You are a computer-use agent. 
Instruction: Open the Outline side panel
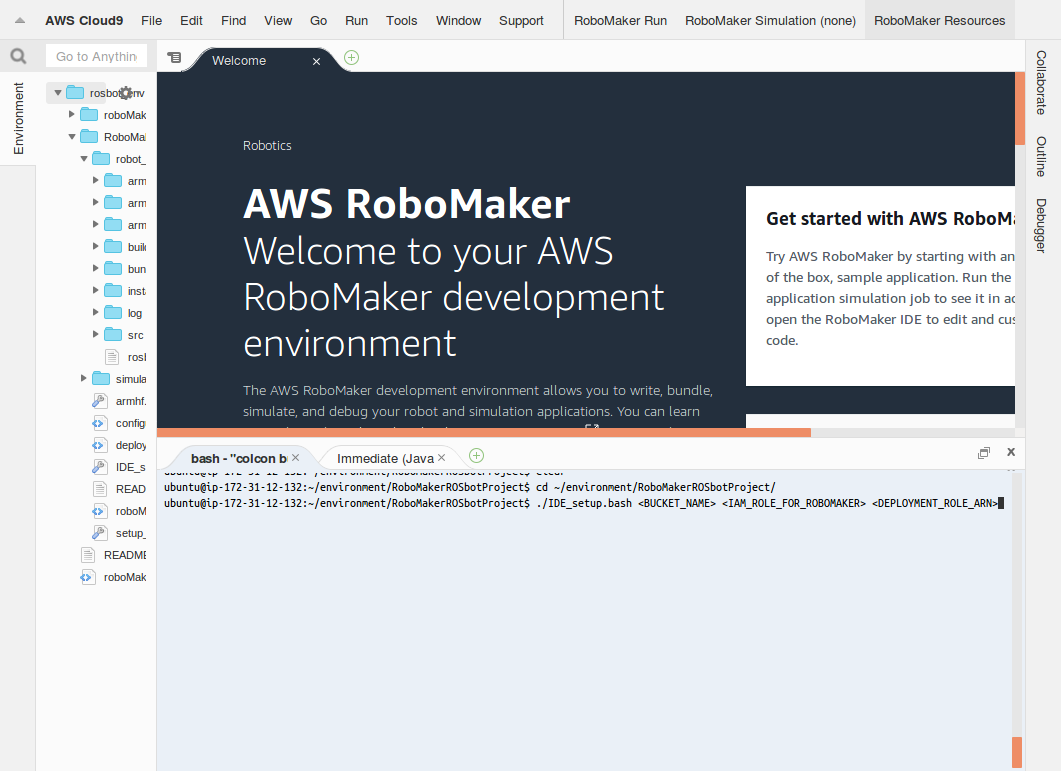pyautogui.click(x=1041, y=156)
